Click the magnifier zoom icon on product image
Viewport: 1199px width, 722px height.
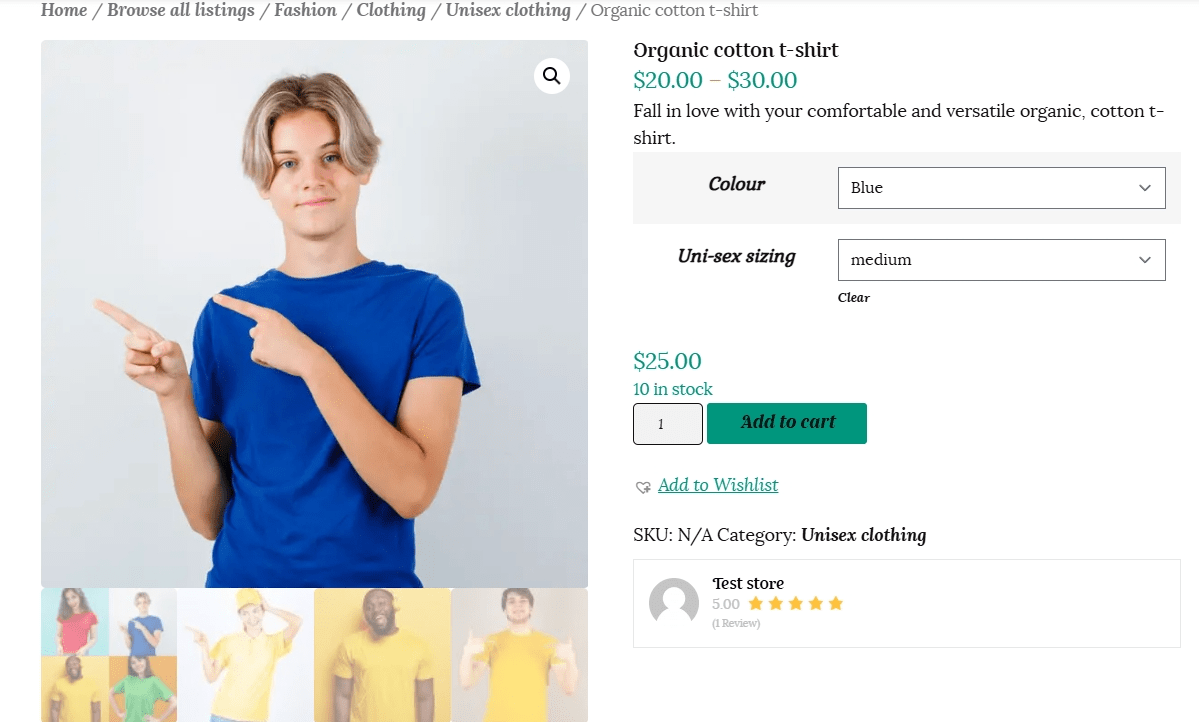coord(552,76)
